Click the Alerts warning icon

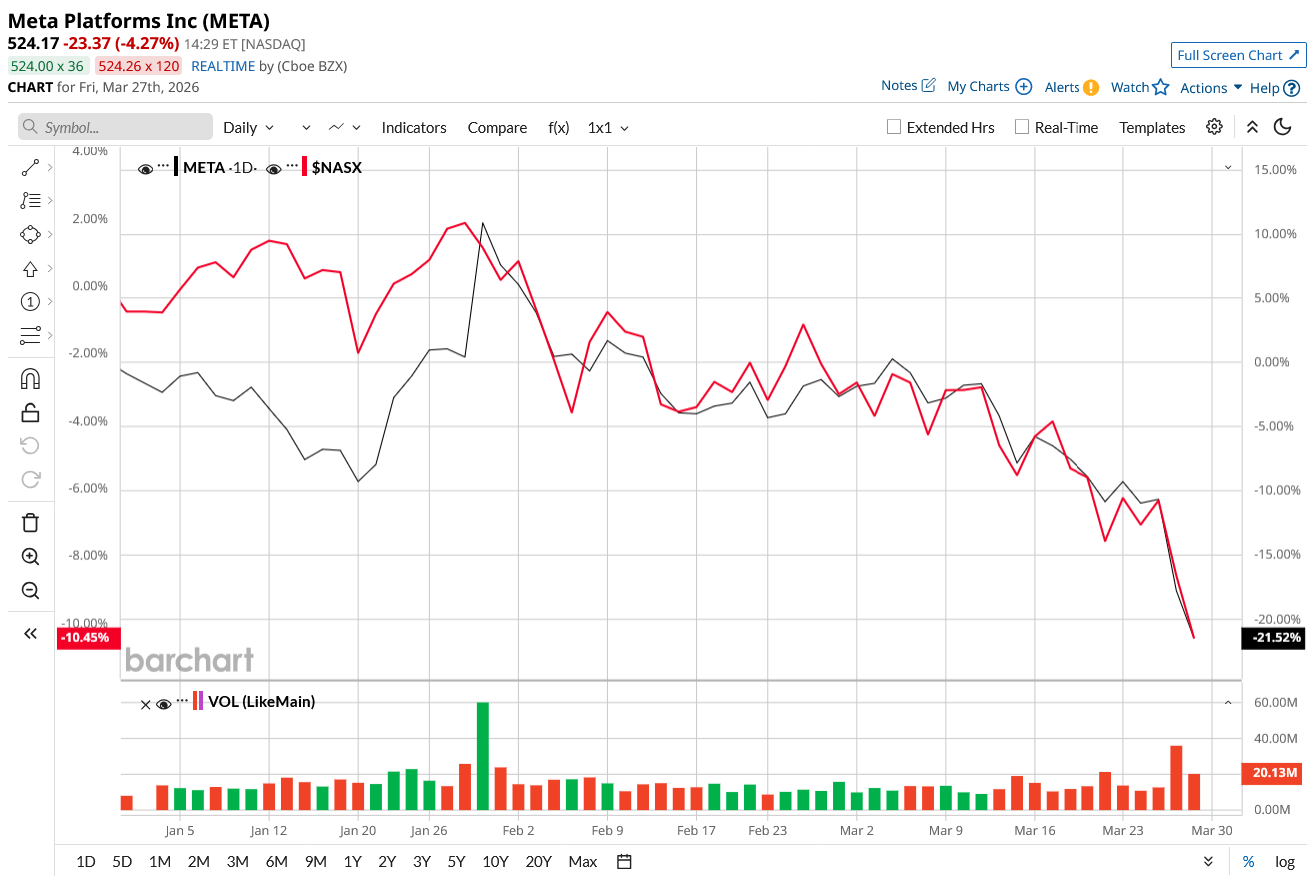pyautogui.click(x=1091, y=87)
